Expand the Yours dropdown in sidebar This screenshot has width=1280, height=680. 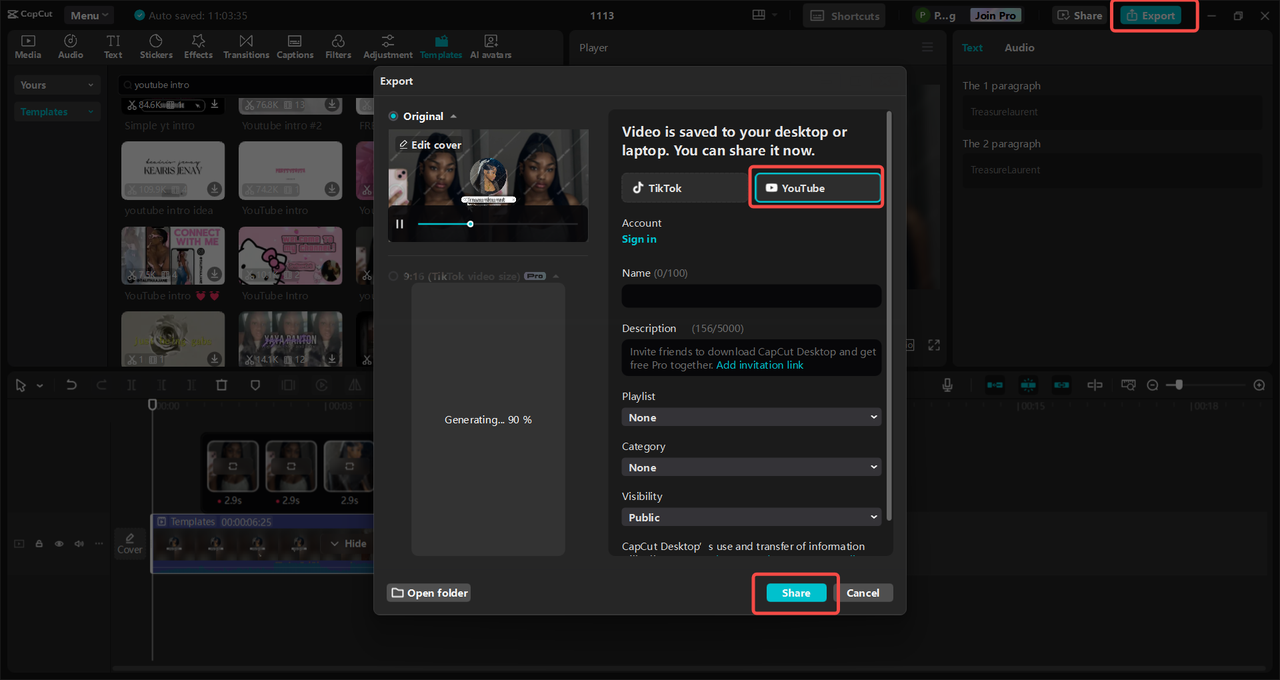57,85
